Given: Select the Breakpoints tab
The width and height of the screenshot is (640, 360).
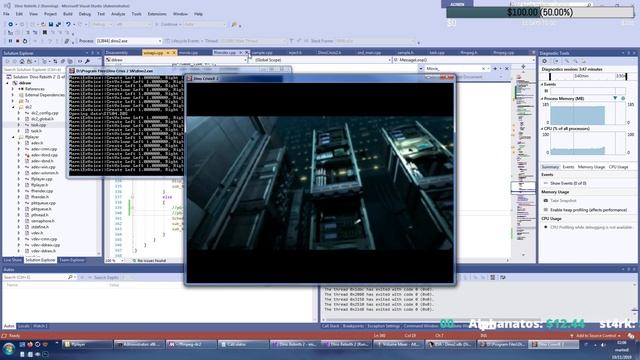Looking at the screenshot, I should pos(353,326).
